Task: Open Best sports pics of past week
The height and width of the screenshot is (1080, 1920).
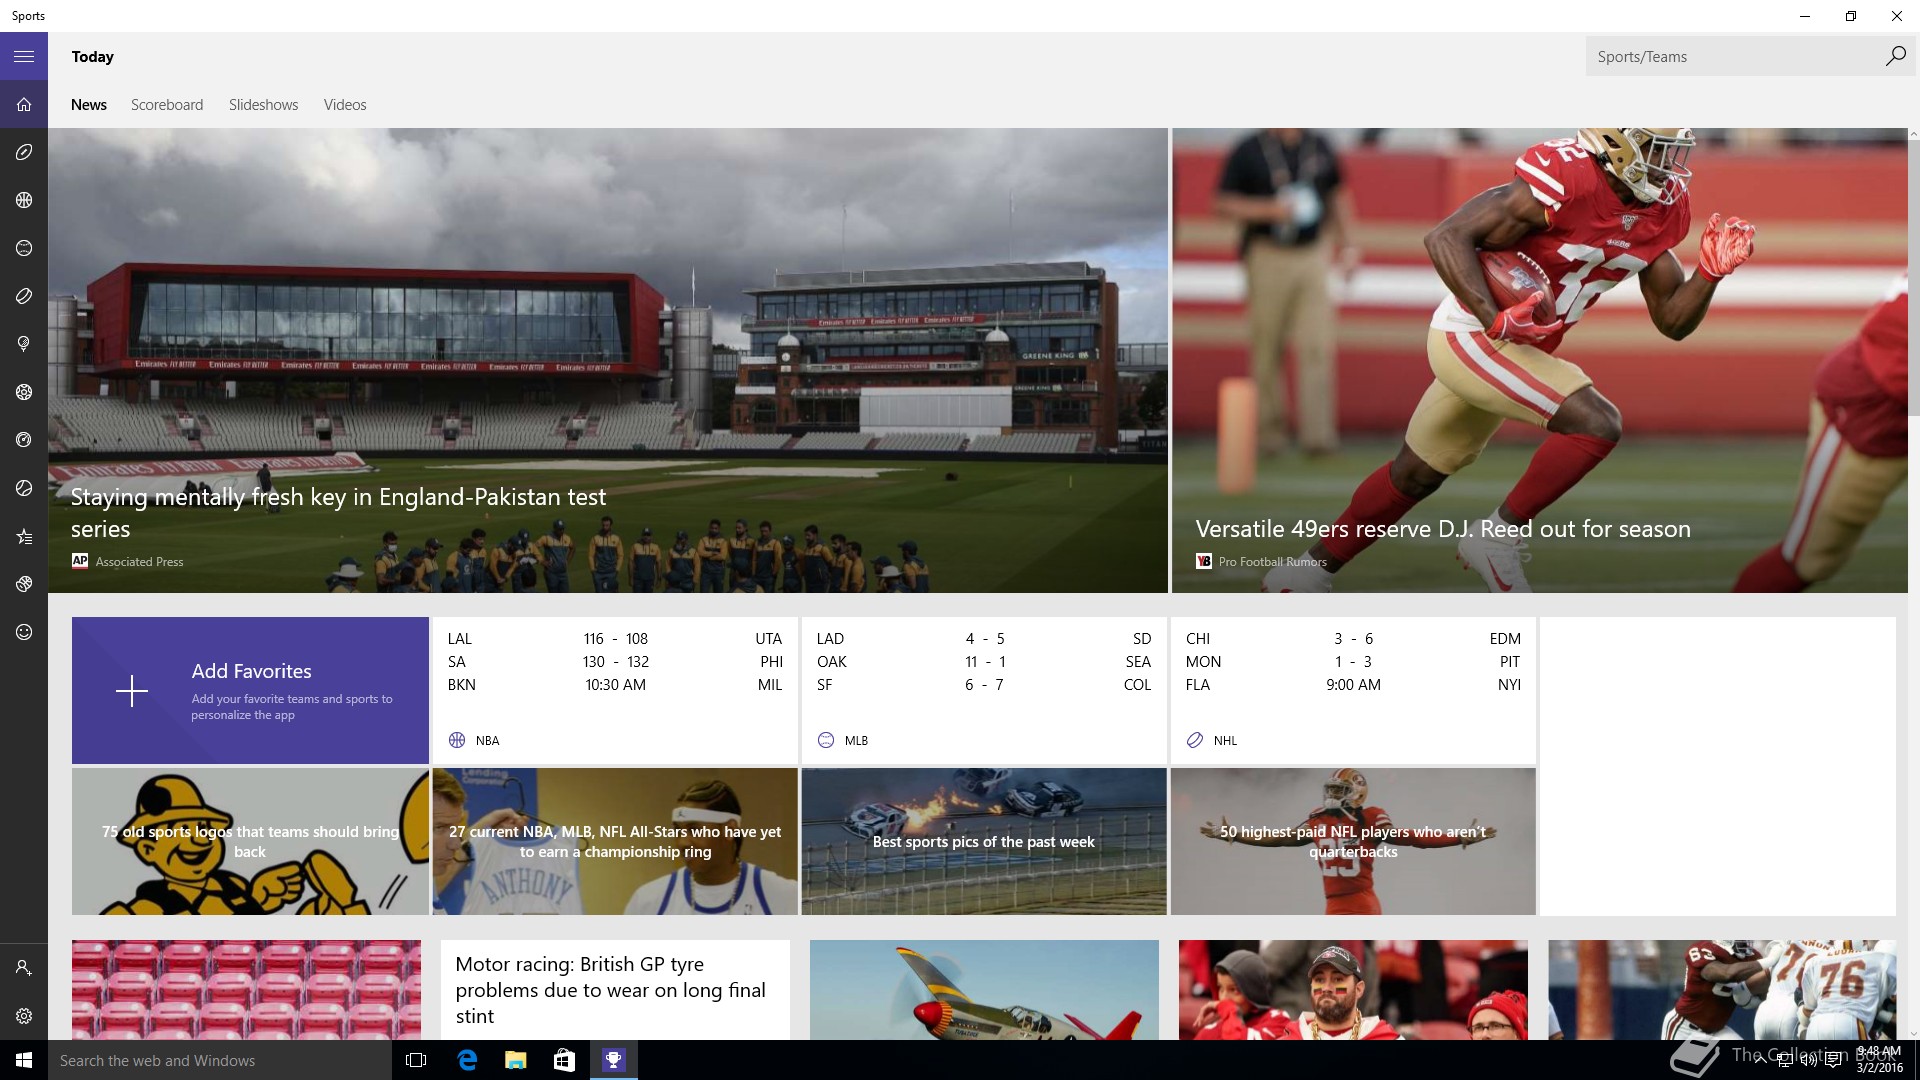Action: coord(984,841)
